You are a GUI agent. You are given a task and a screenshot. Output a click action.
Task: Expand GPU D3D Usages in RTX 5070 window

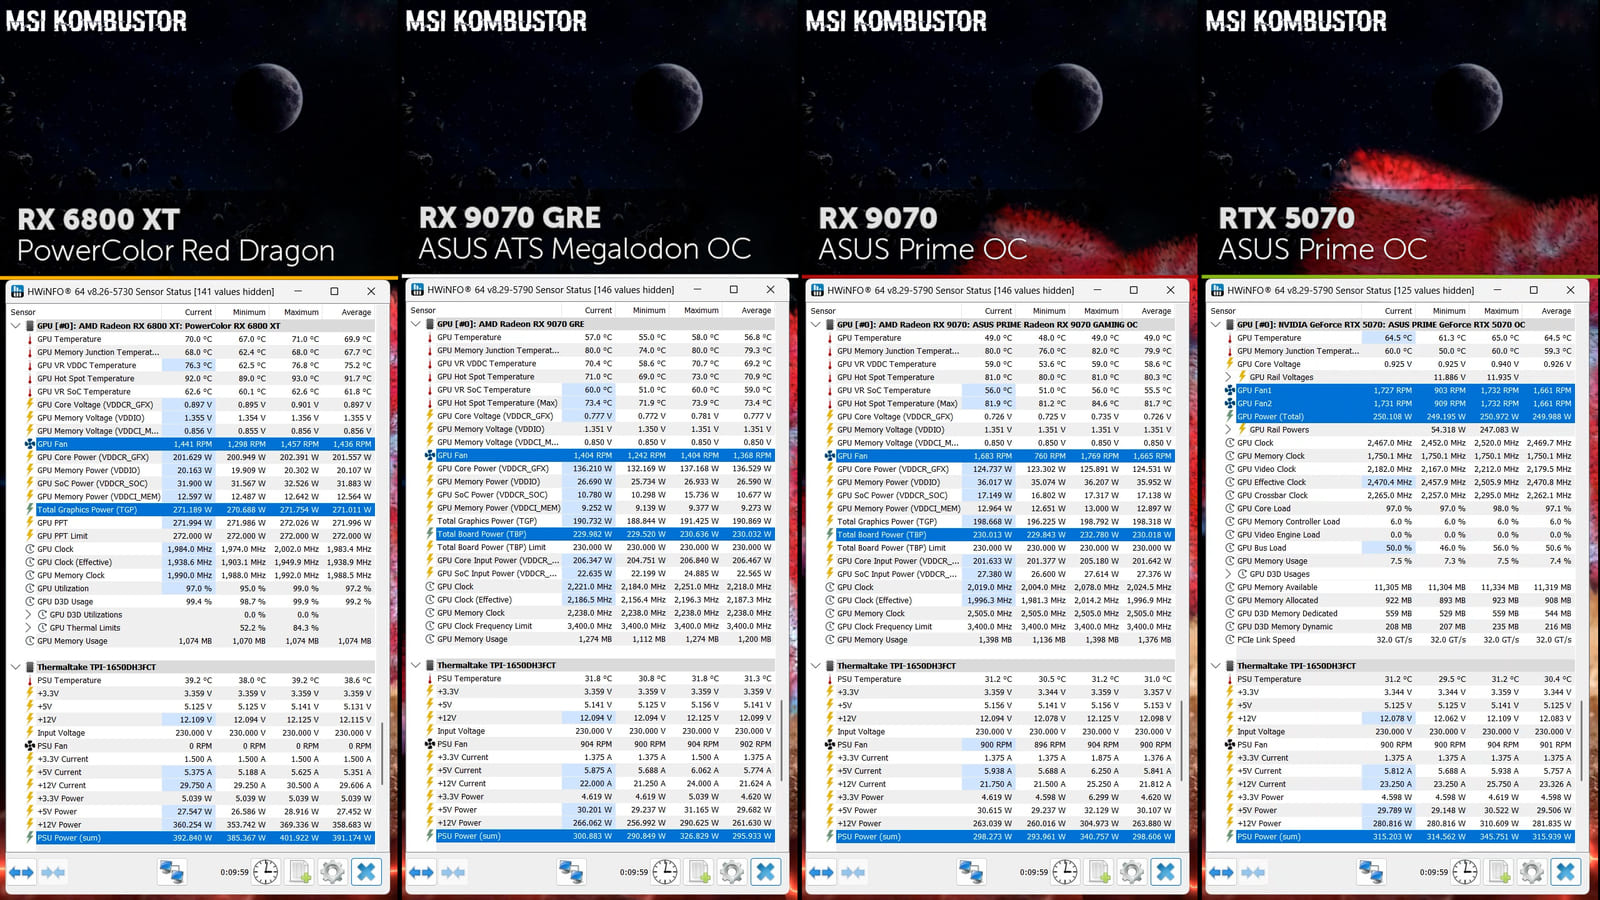1229,574
